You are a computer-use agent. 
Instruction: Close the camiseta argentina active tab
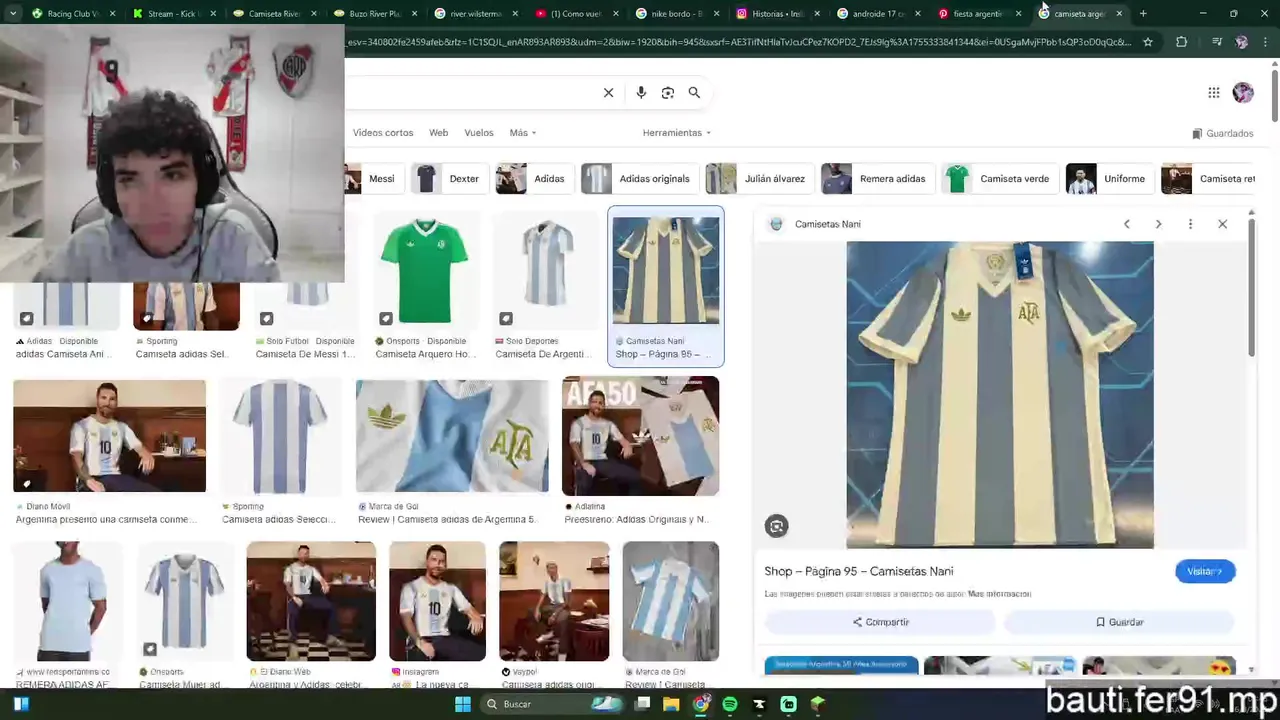coord(1119,14)
